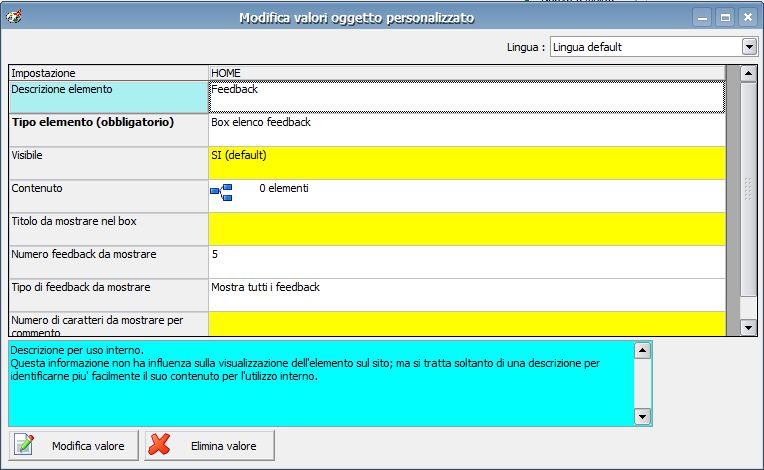
Task: Select Titolo da mostrare nel box label
Action: point(109,229)
